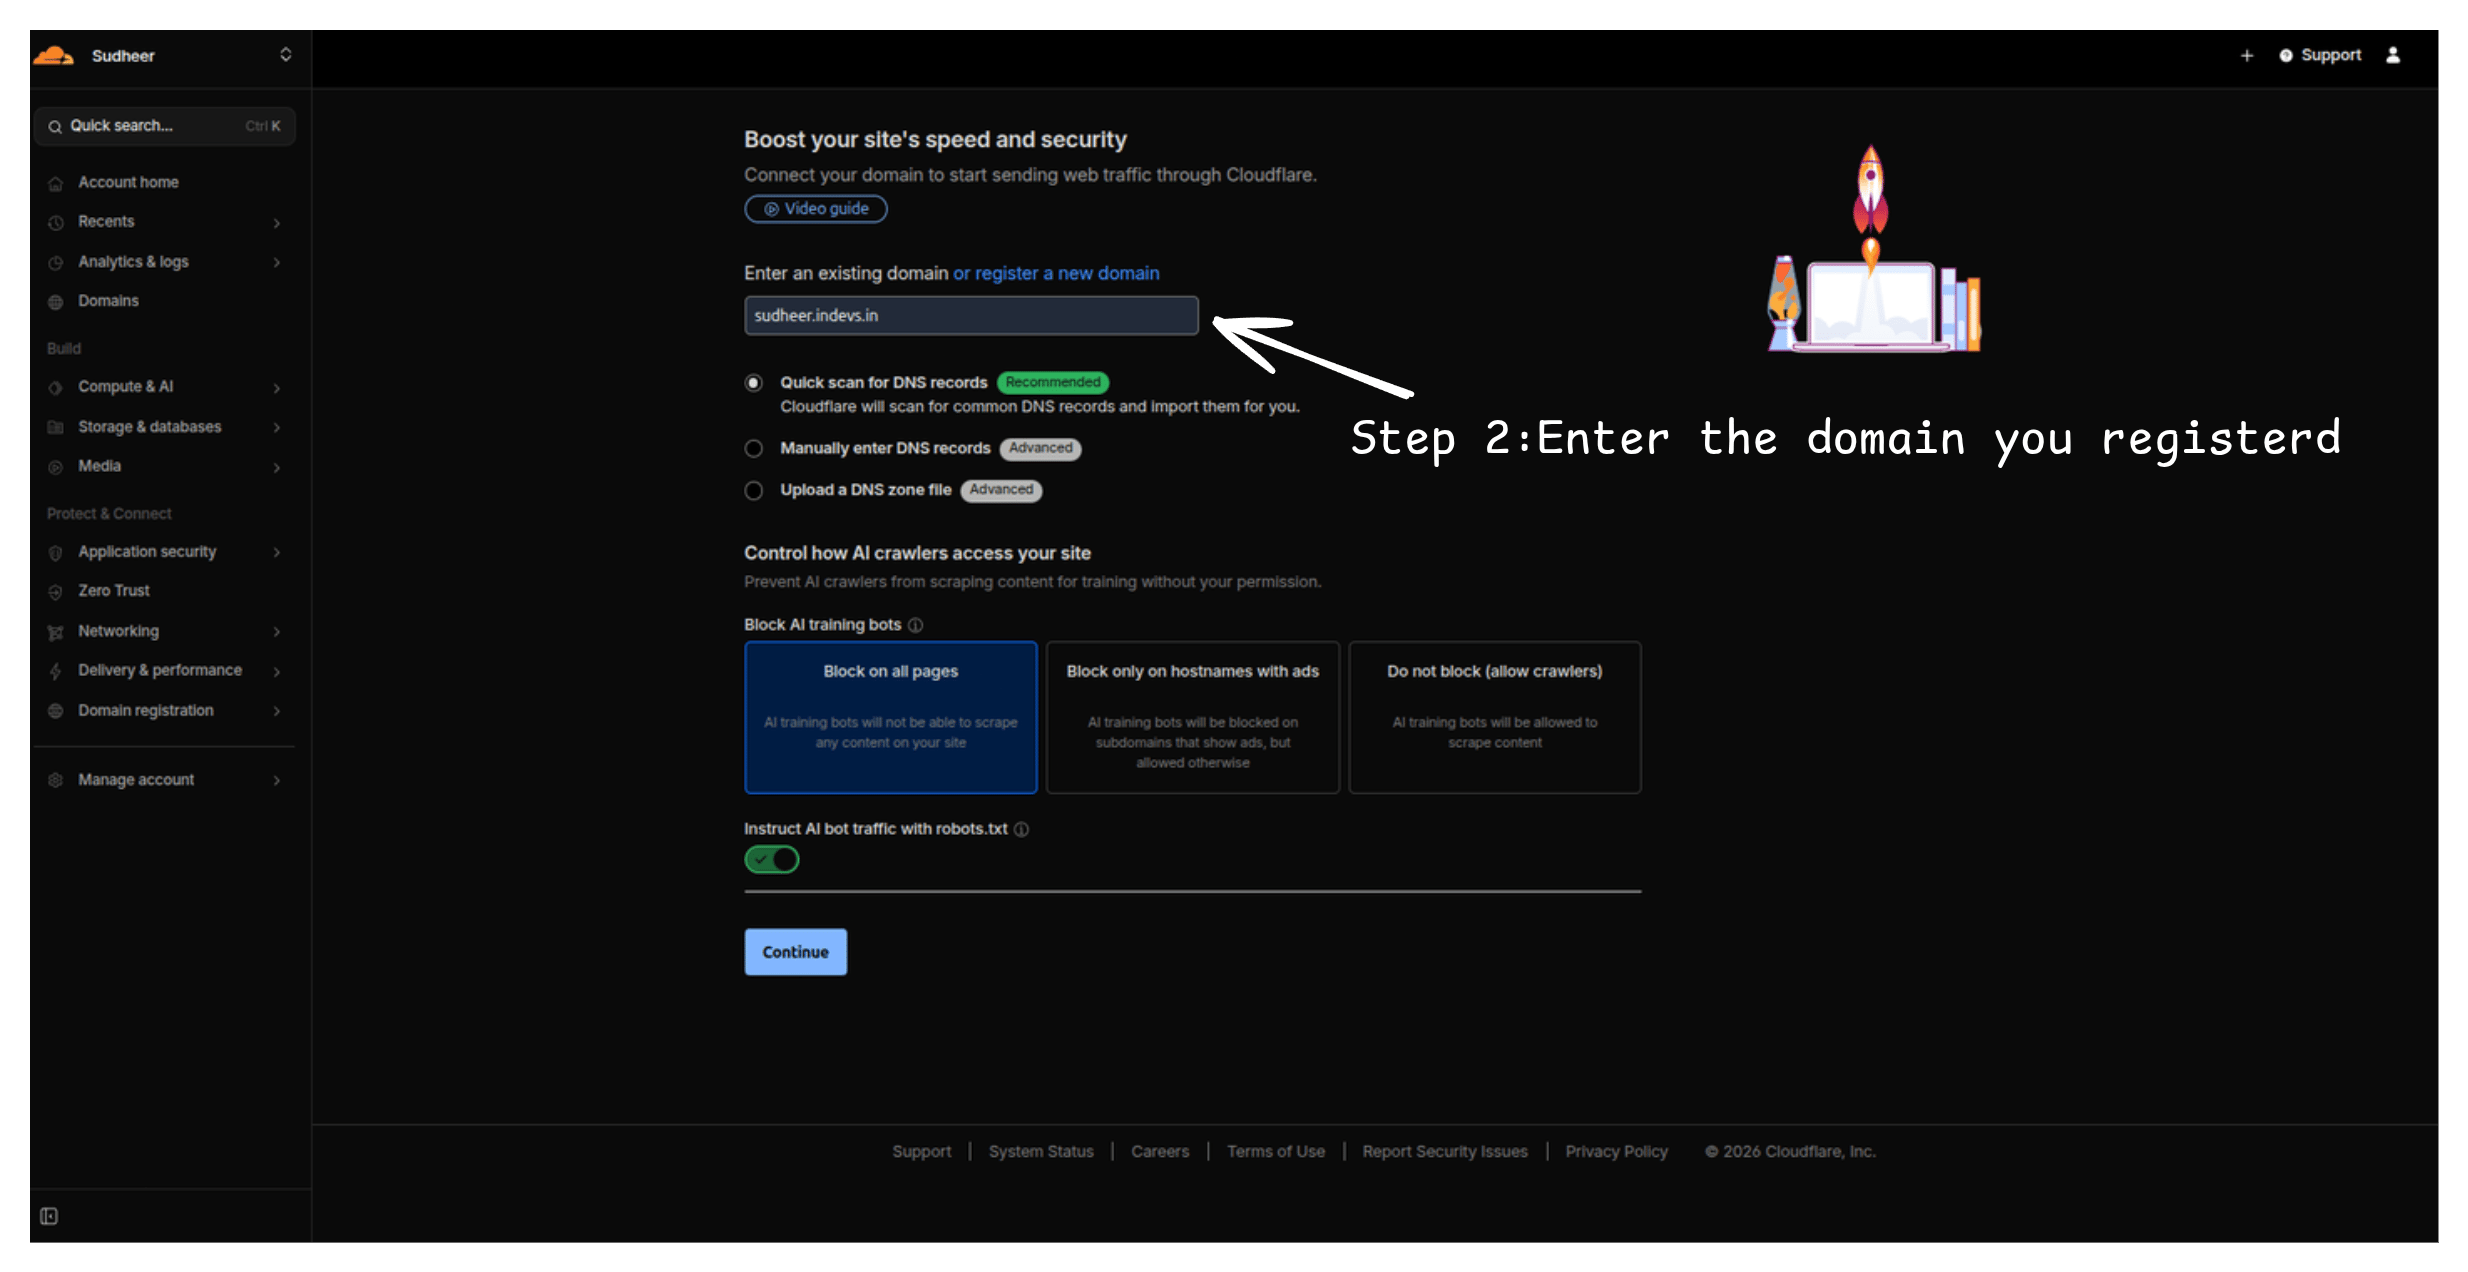
Task: Click the Video guide button
Action: tap(816, 209)
